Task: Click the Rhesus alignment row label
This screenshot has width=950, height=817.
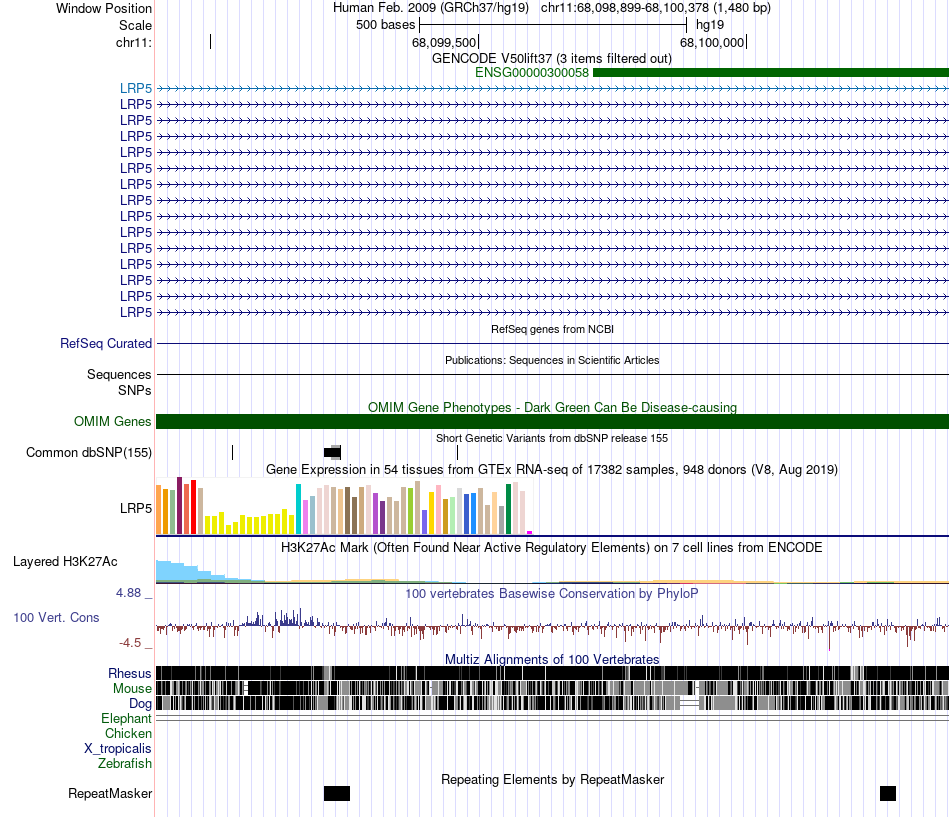Action: pyautogui.click(x=130, y=673)
